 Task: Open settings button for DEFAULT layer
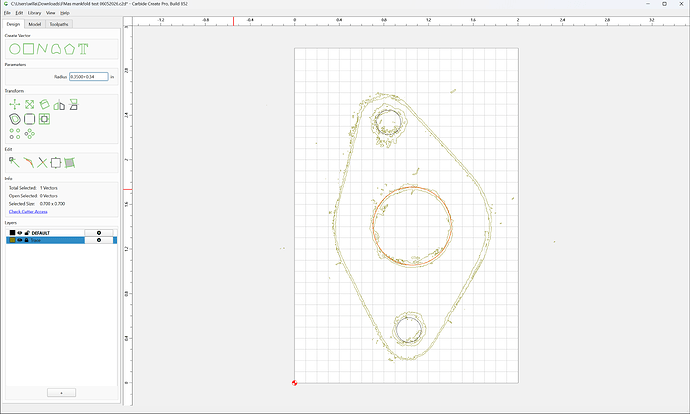tap(99, 233)
